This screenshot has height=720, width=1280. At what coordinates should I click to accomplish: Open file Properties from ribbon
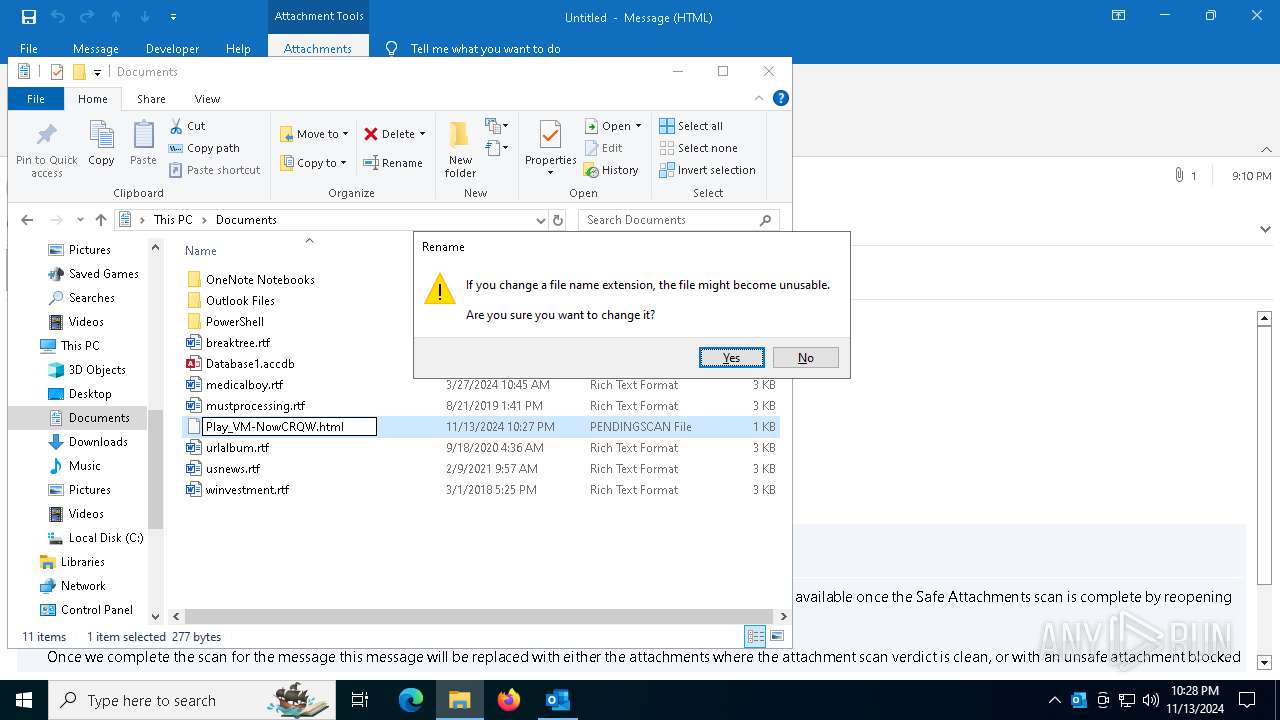[x=551, y=149]
